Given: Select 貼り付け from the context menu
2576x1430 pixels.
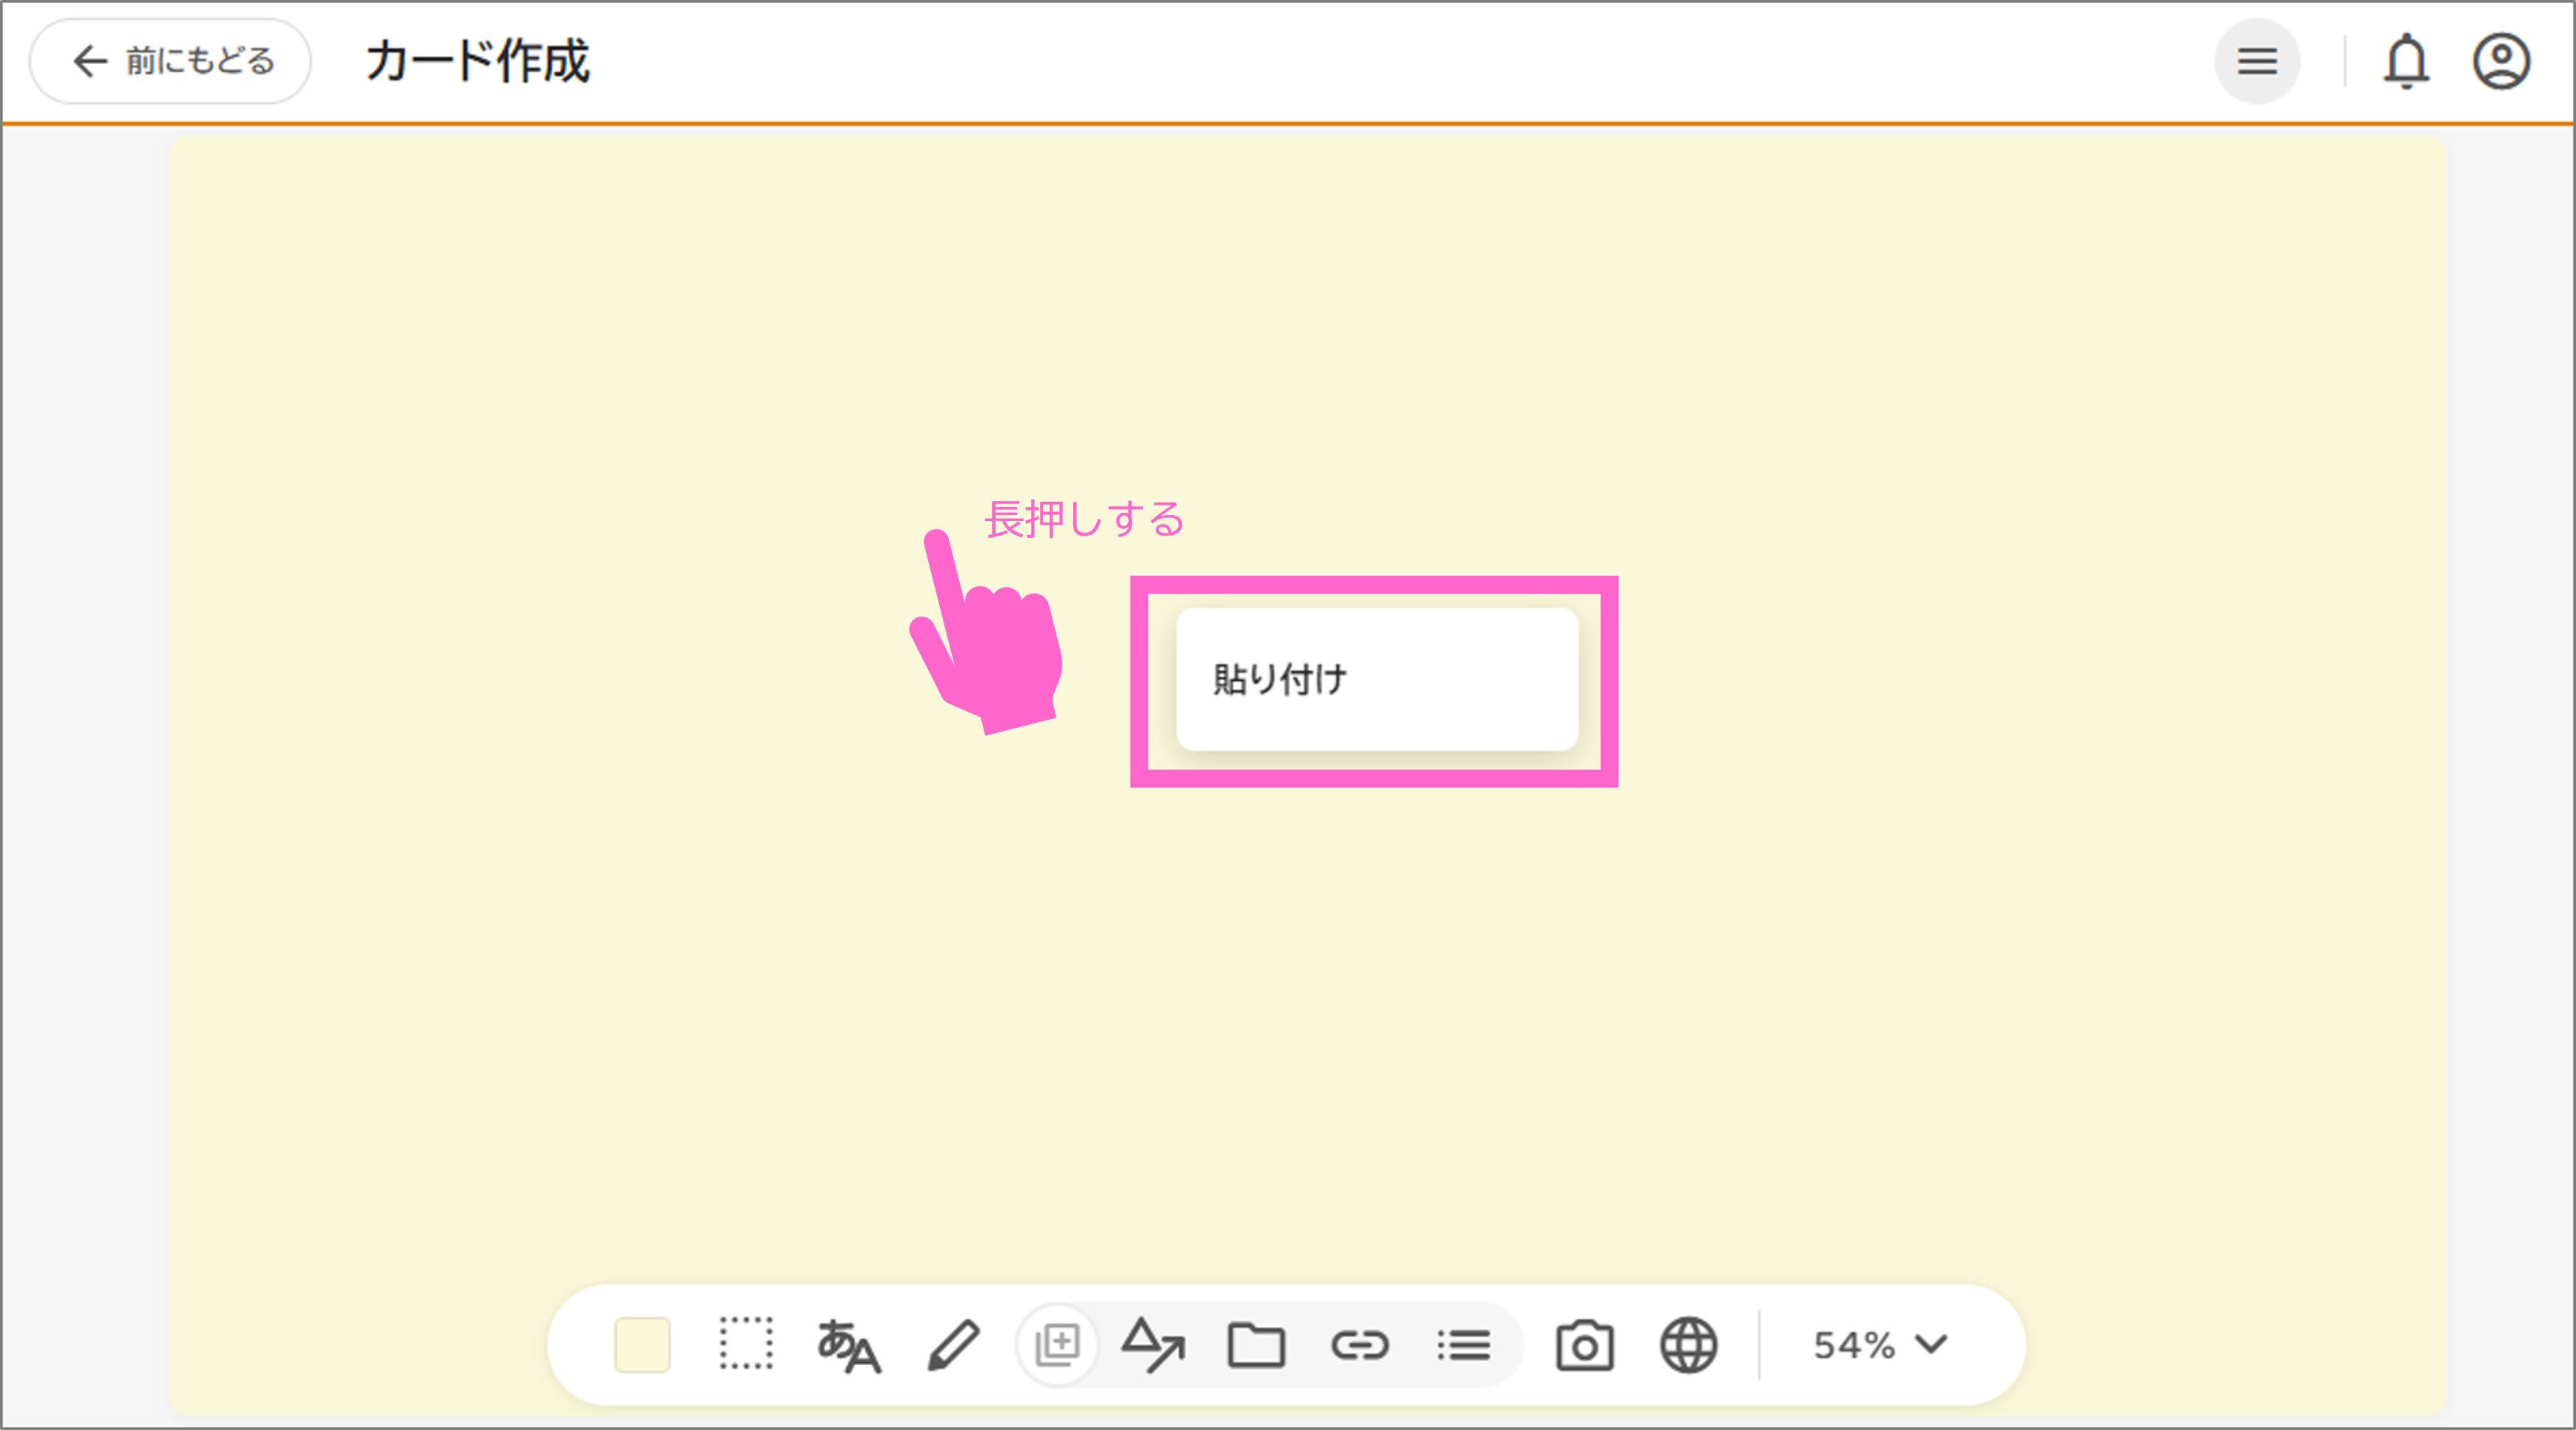Looking at the screenshot, I should [1377, 680].
